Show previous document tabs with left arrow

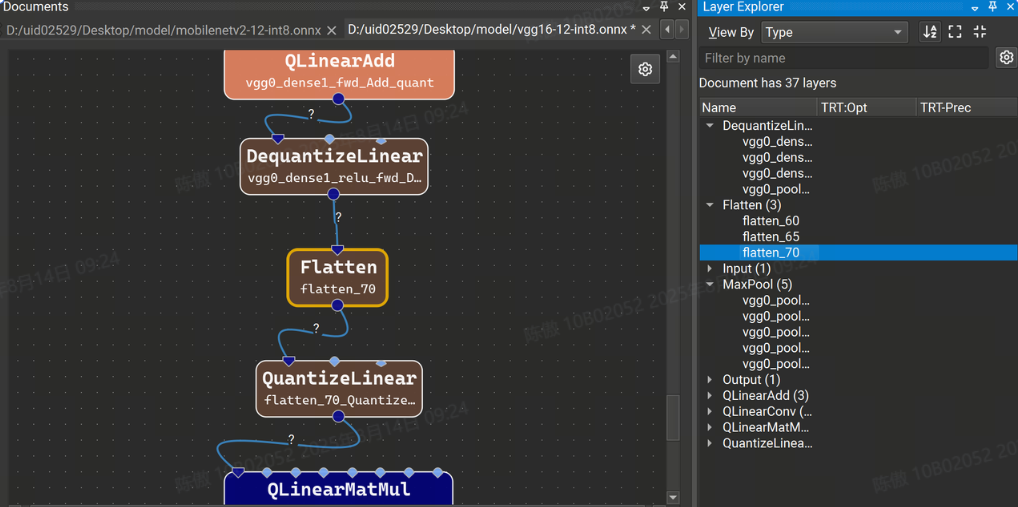pyautogui.click(x=667, y=30)
